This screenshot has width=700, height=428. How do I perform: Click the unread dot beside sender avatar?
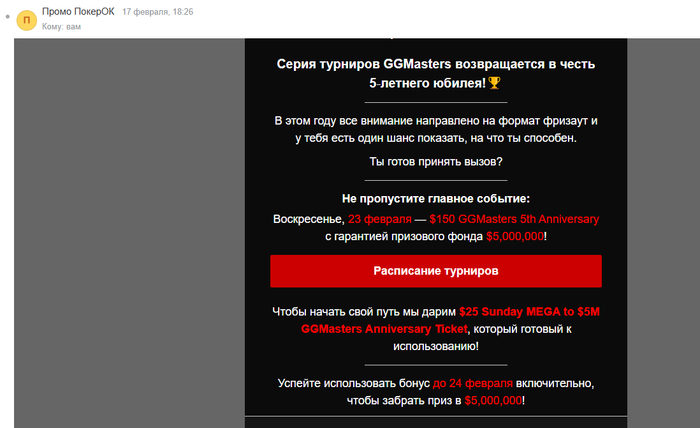pyautogui.click(x=8, y=17)
